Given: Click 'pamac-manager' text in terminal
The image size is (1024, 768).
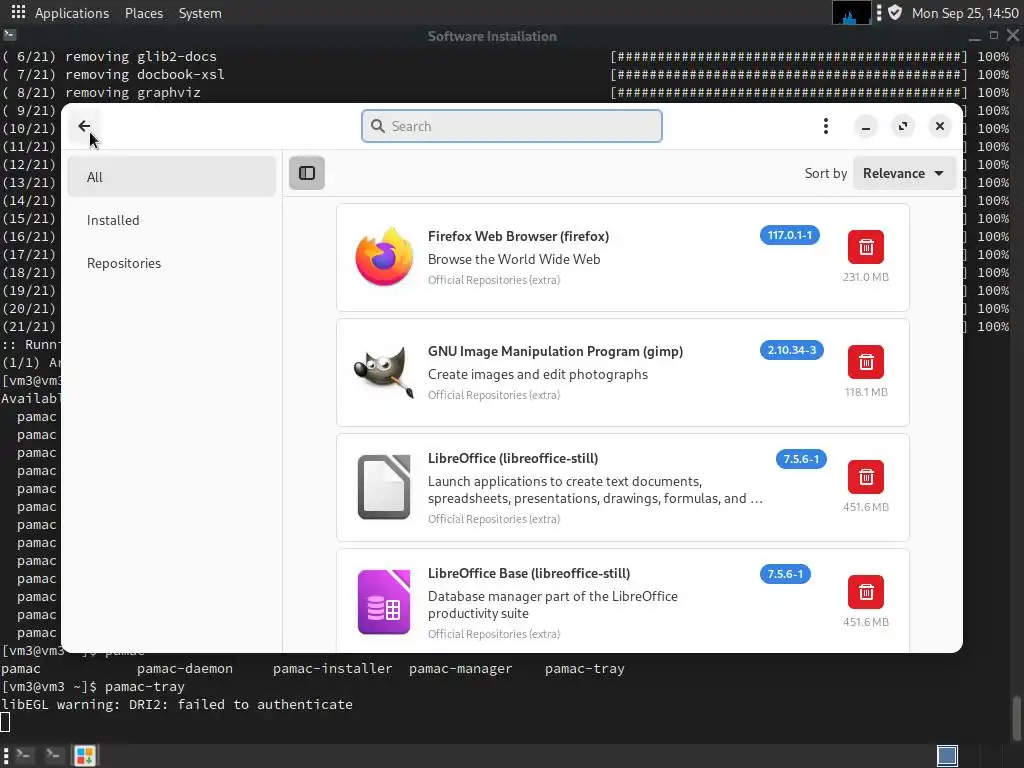Looking at the screenshot, I should tap(460, 669).
